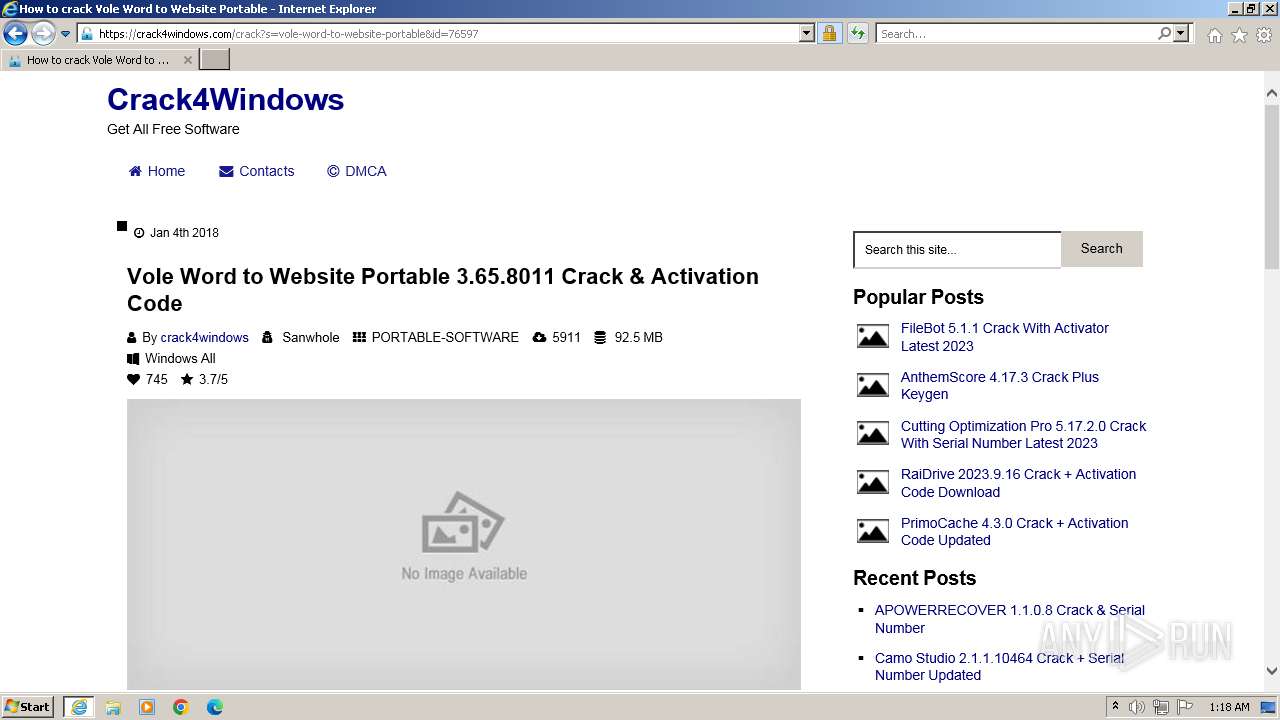Image resolution: width=1280 pixels, height=720 pixels.
Task: Click the security lock icon
Action: pos(829,34)
